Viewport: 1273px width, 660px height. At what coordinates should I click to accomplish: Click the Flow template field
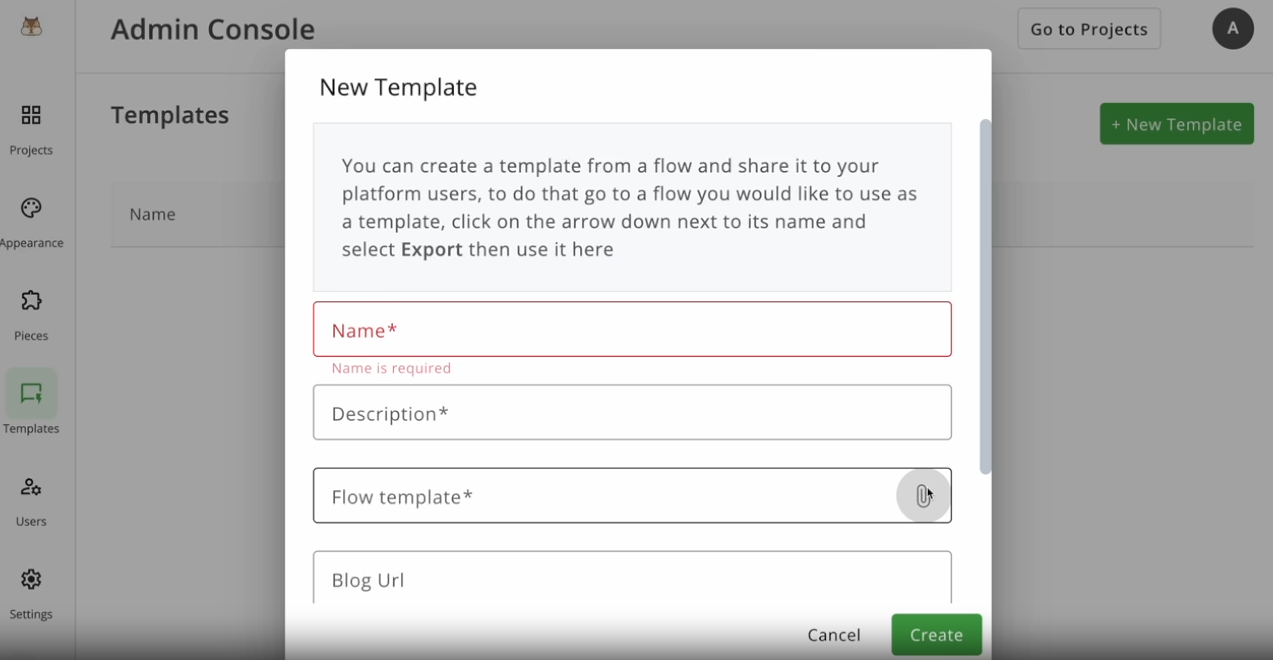(x=632, y=496)
